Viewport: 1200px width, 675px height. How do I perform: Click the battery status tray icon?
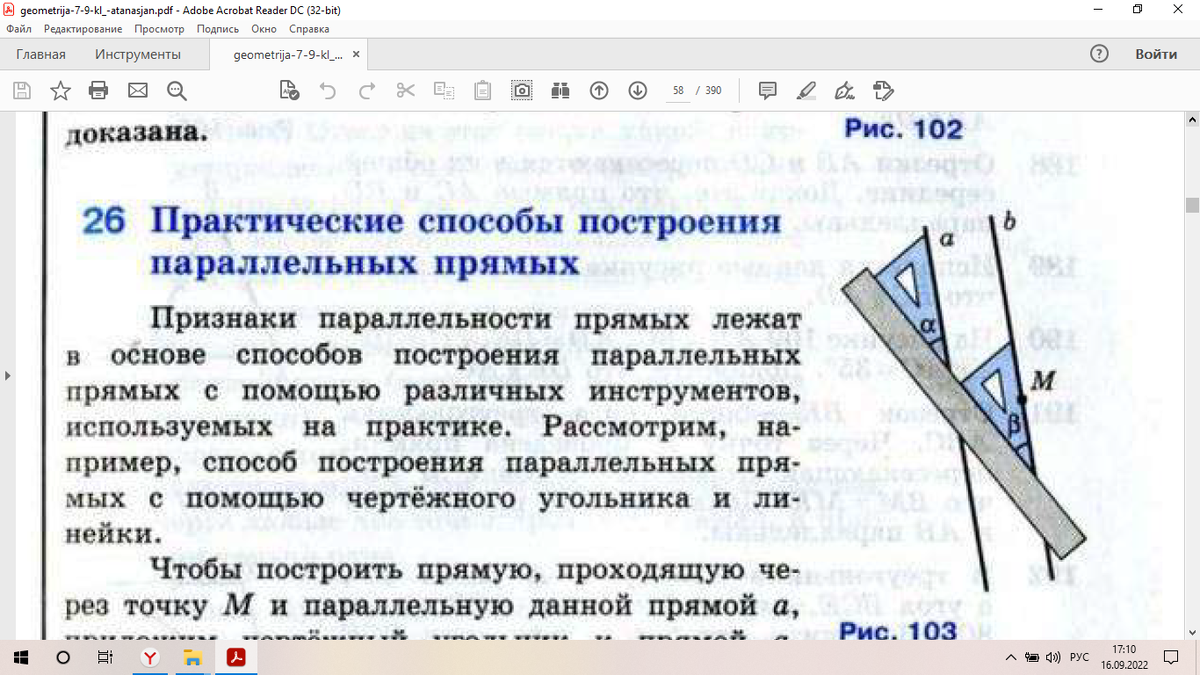click(x=1032, y=657)
